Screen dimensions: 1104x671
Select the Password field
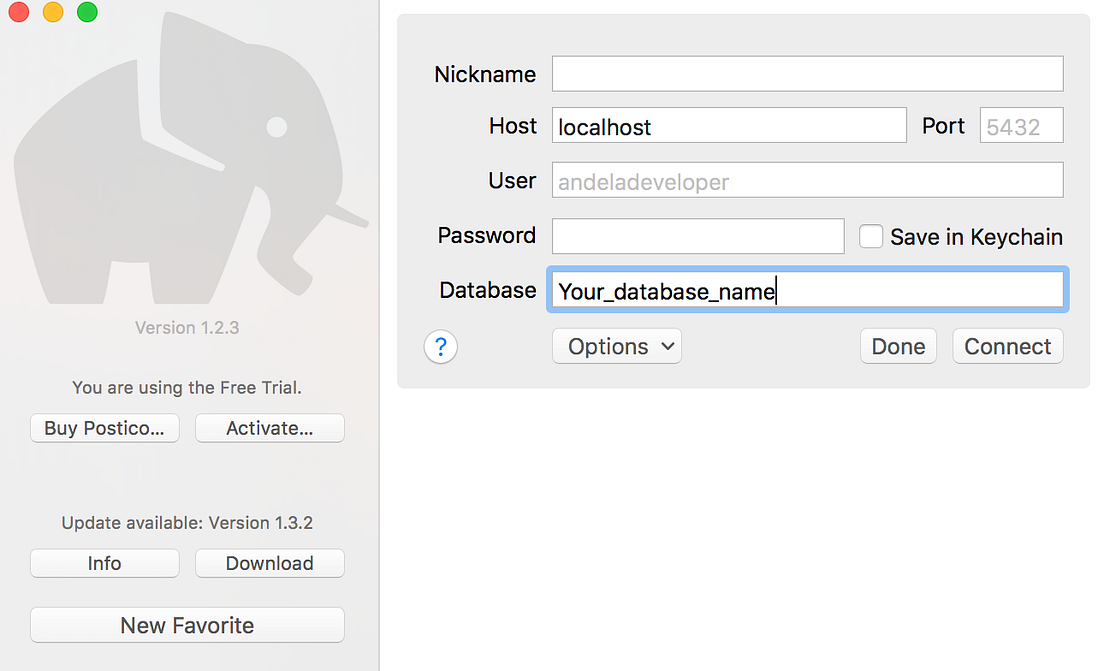pos(697,236)
